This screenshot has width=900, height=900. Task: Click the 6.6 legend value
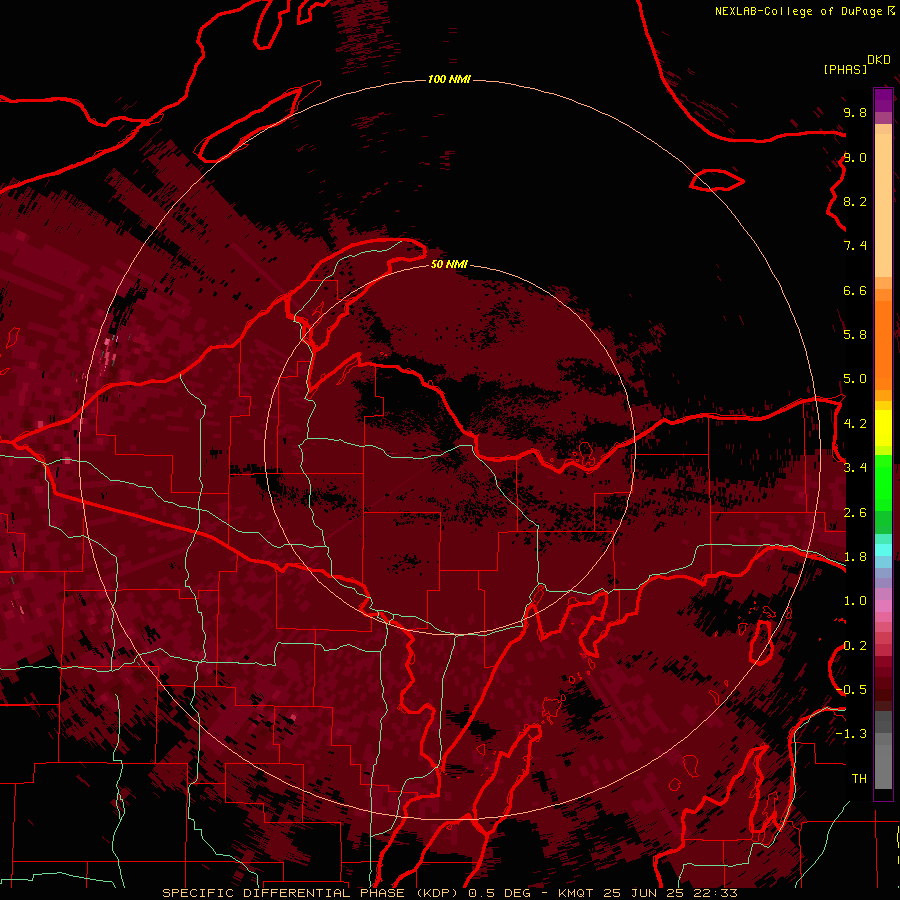[855, 290]
